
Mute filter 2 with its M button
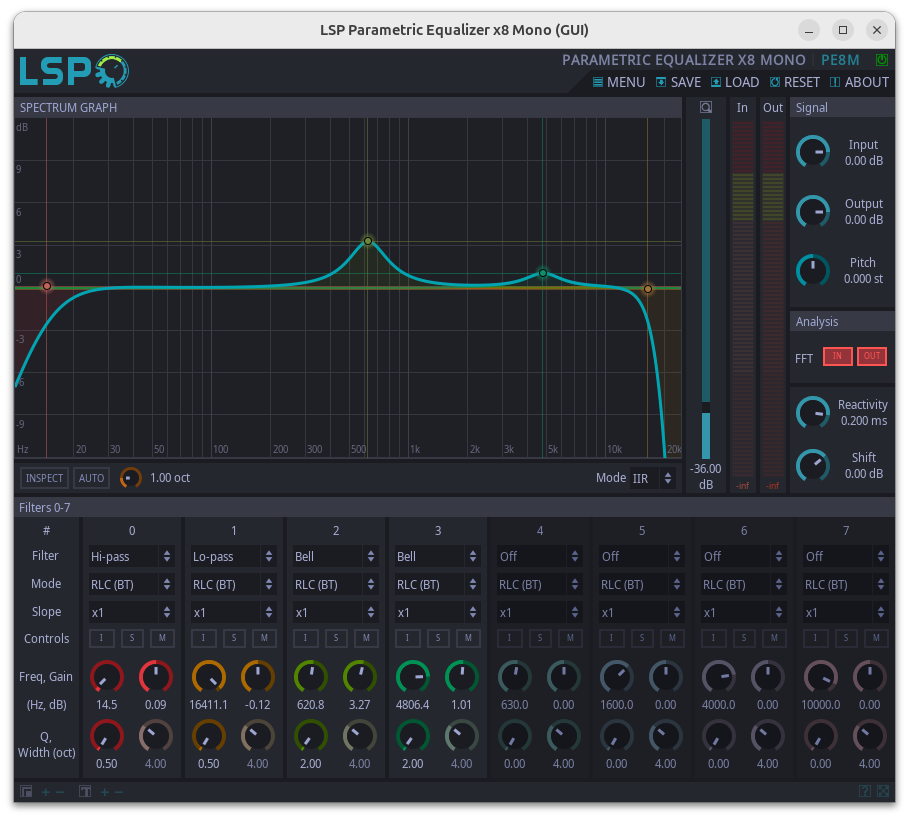tap(366, 638)
